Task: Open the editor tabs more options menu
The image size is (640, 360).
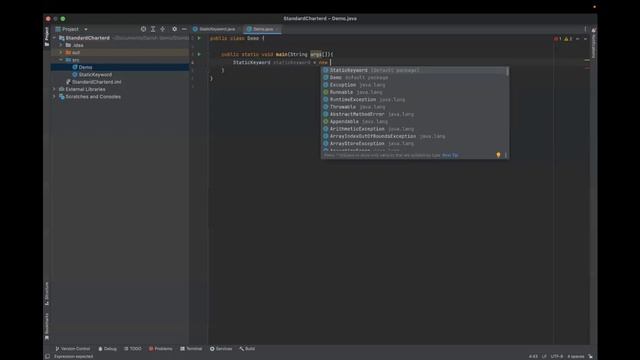Action: click(x=585, y=29)
